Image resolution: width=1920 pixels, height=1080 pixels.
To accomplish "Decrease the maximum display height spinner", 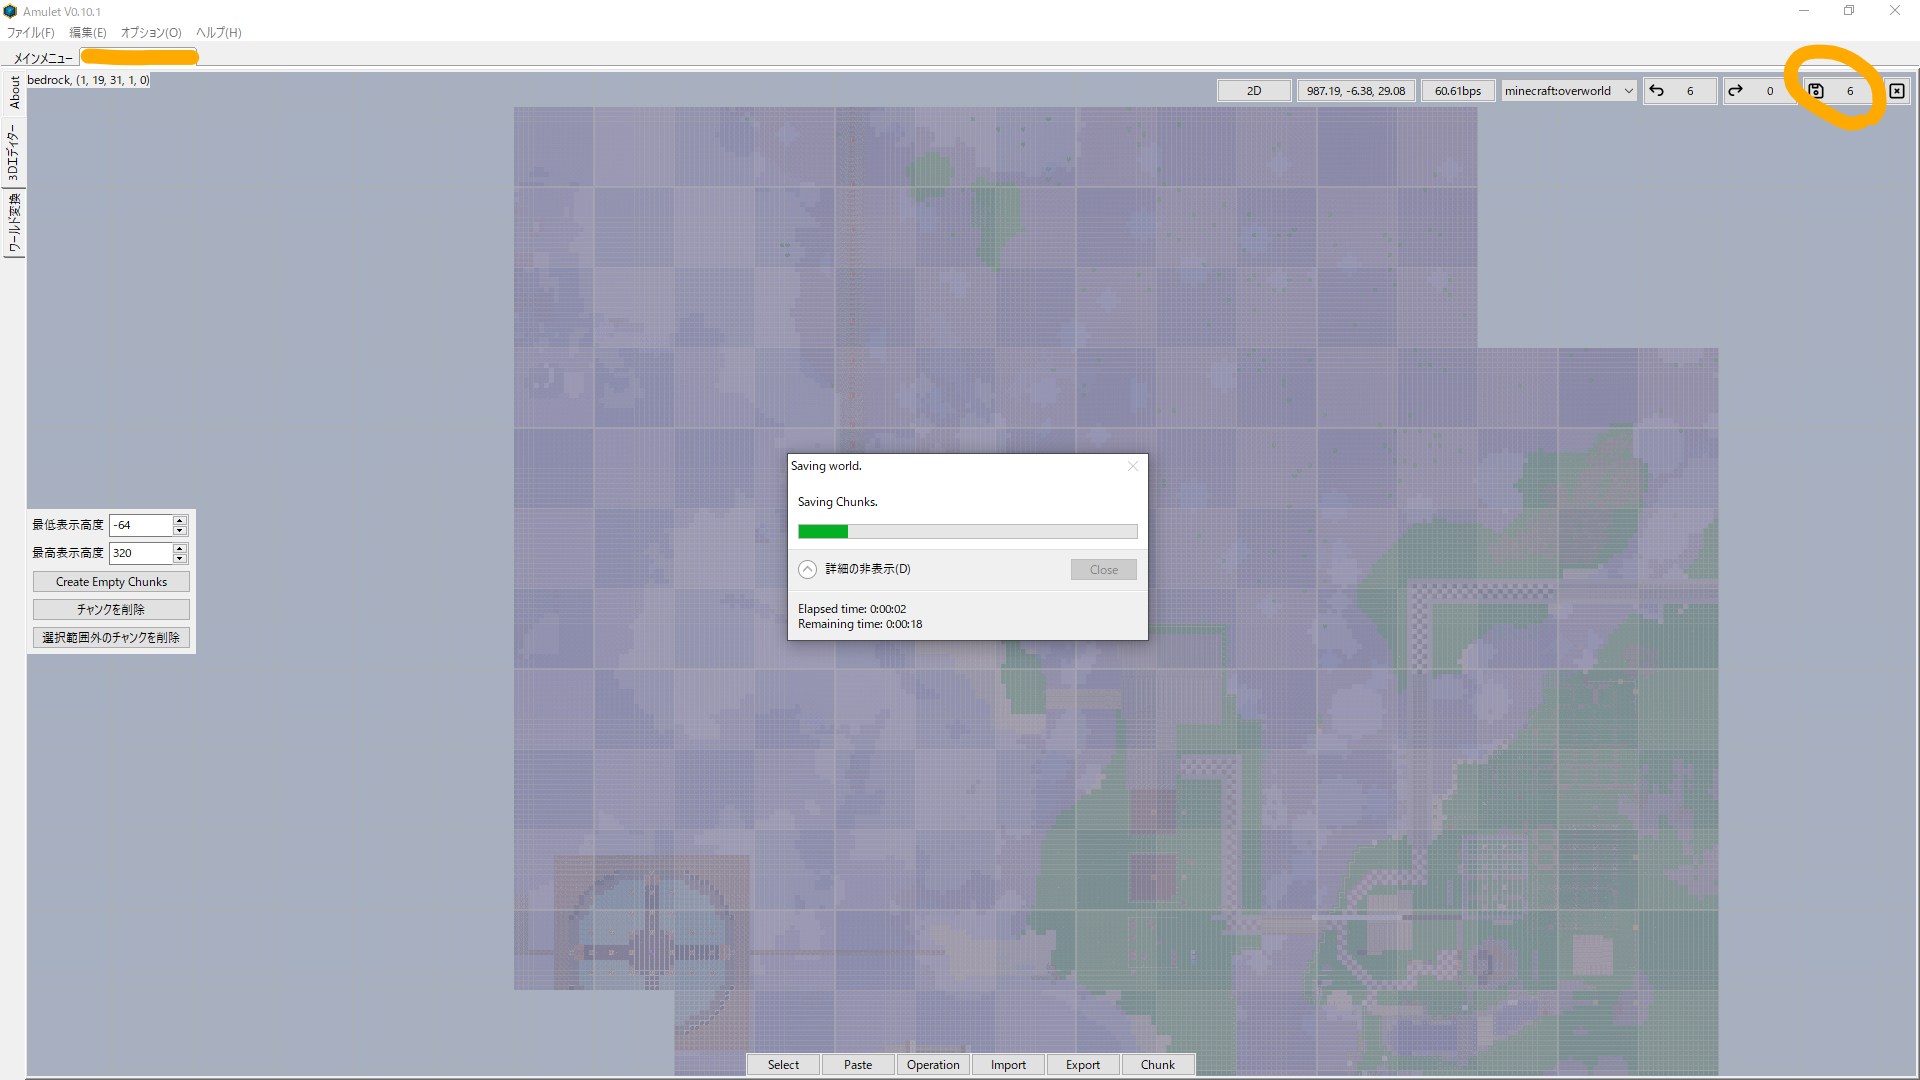I will pyautogui.click(x=180, y=558).
